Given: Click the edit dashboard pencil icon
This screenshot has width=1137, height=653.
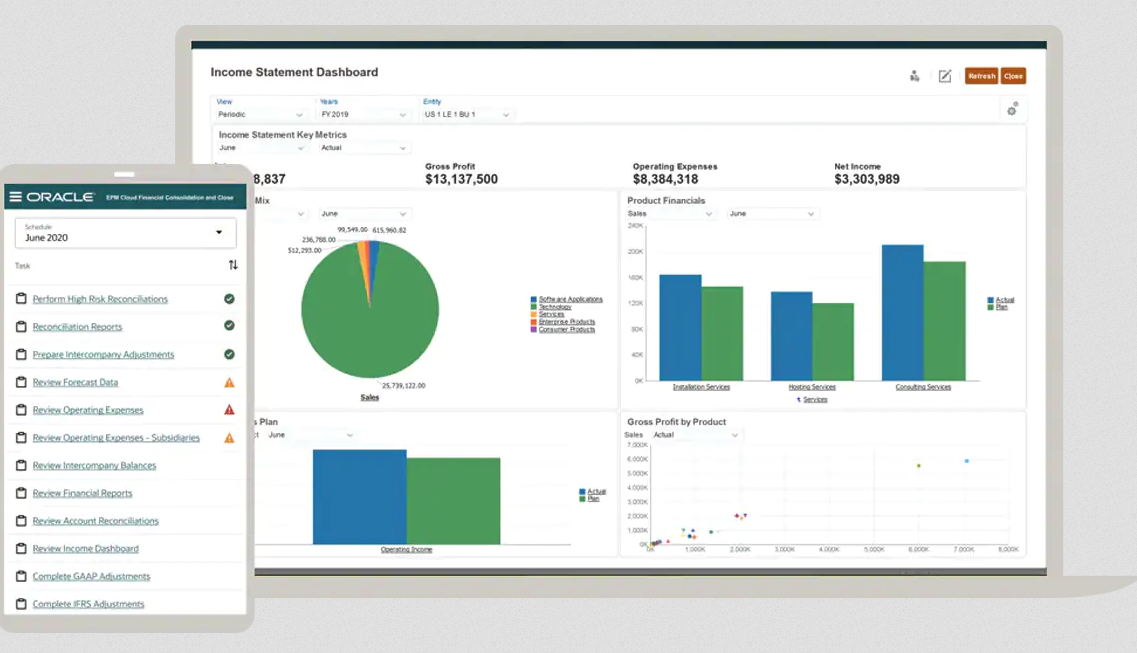Looking at the screenshot, I should click(945, 74).
